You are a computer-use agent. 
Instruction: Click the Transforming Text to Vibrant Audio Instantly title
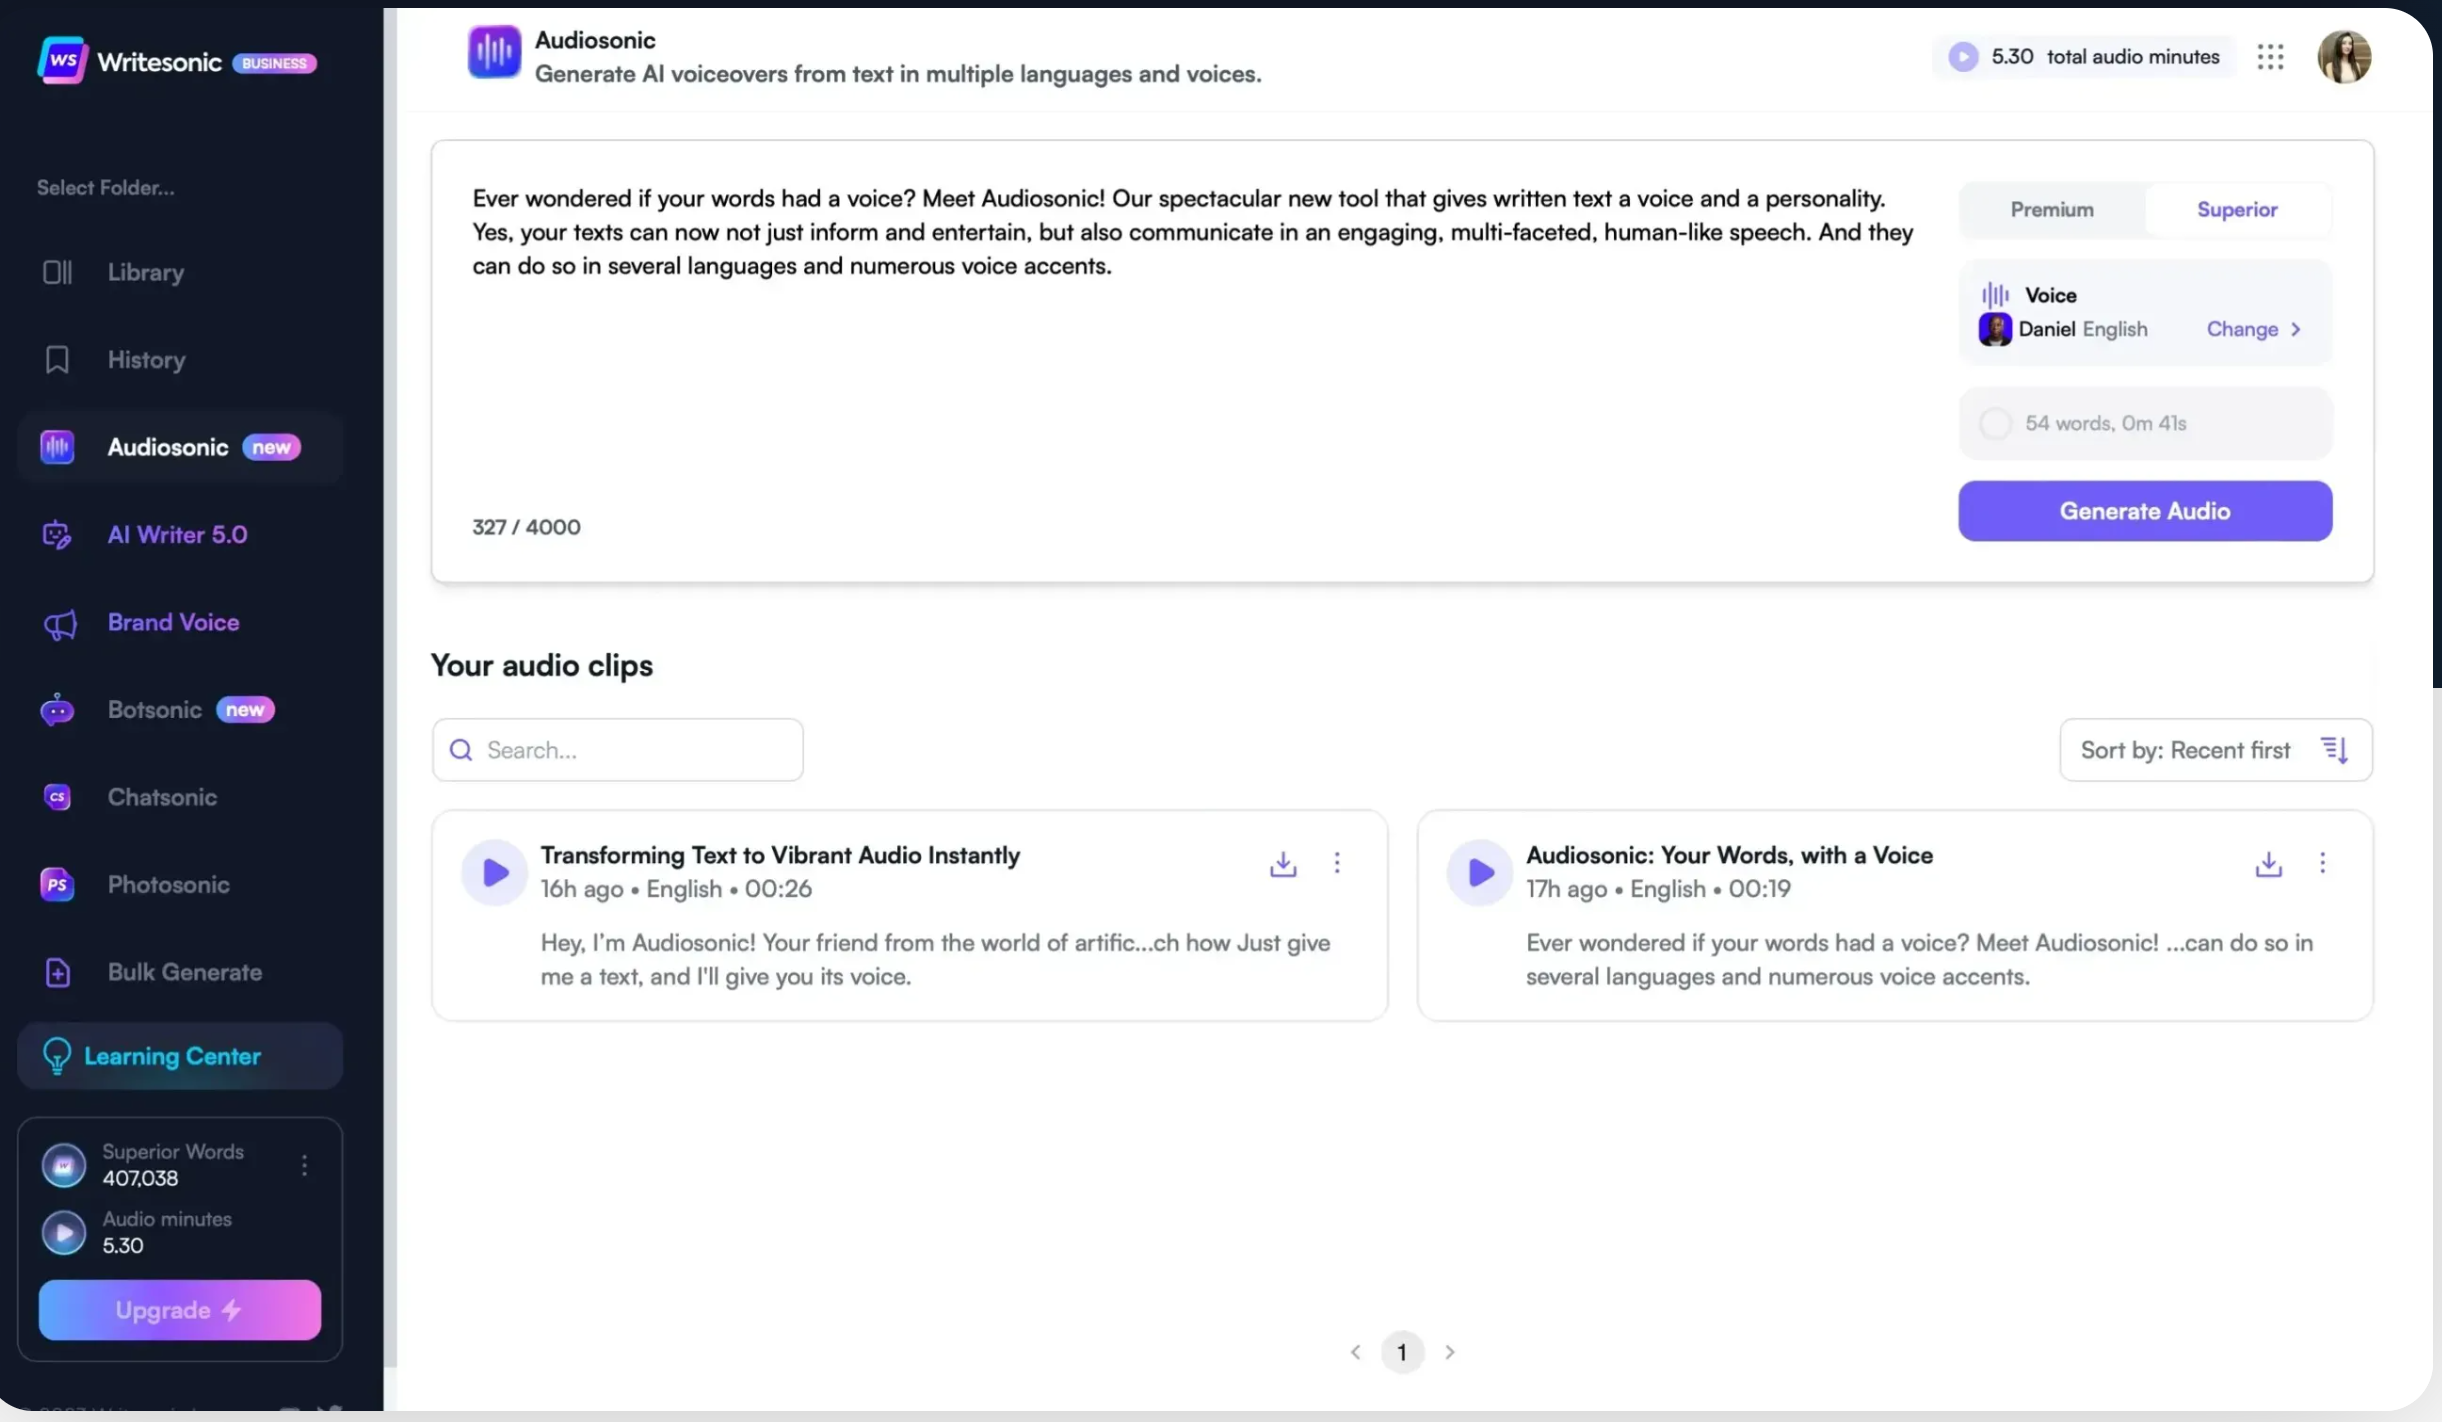tap(780, 856)
